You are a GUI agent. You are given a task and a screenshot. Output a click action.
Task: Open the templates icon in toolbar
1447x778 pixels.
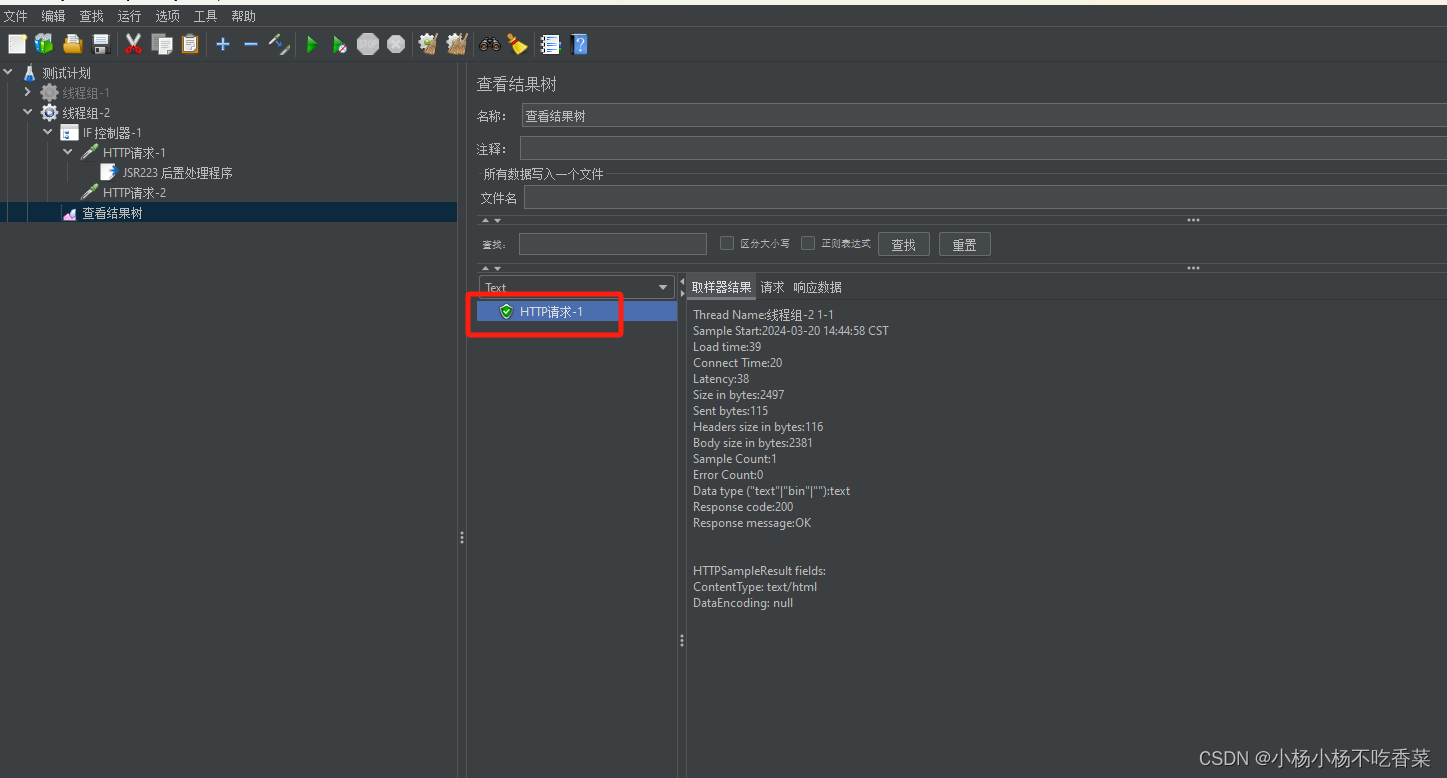pyautogui.click(x=44, y=44)
